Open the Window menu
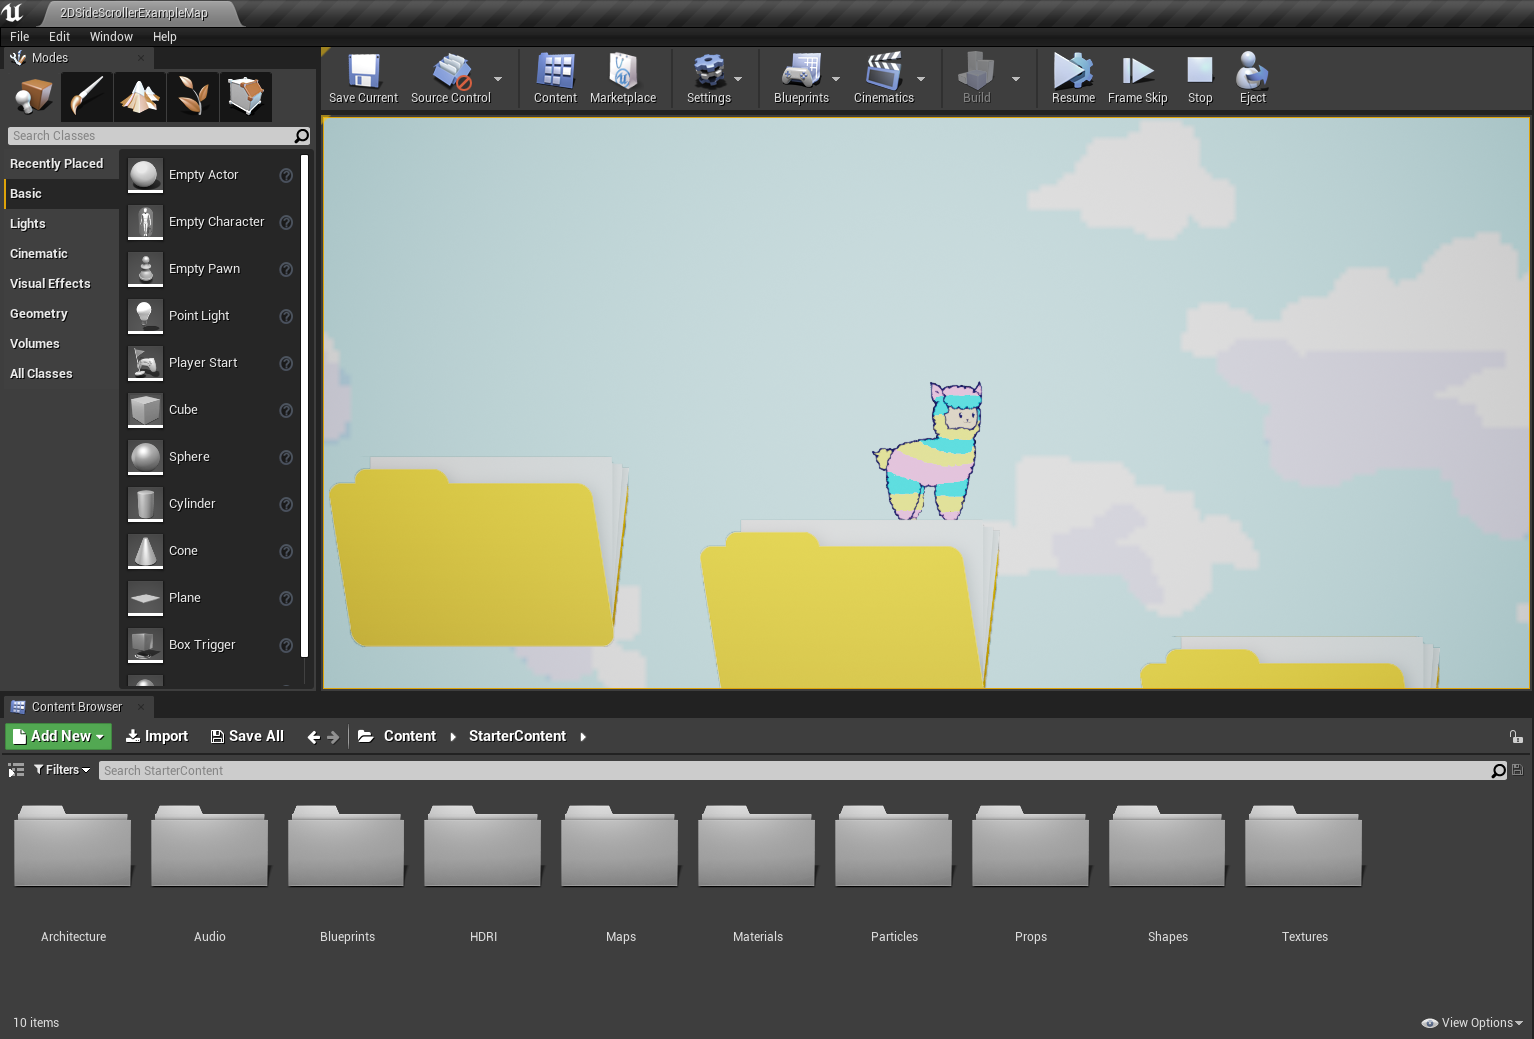 (111, 37)
